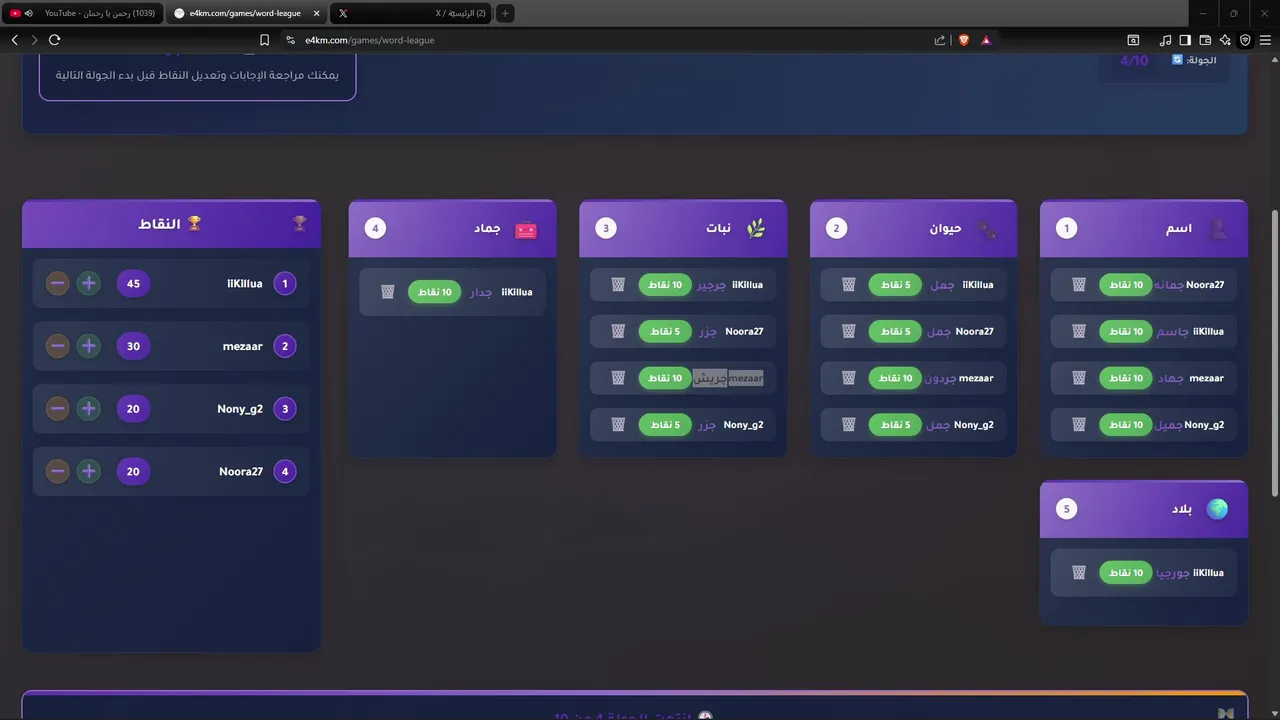1280x720 pixels.
Task: Remove mezaar's answer جردون
Action: click(849, 378)
